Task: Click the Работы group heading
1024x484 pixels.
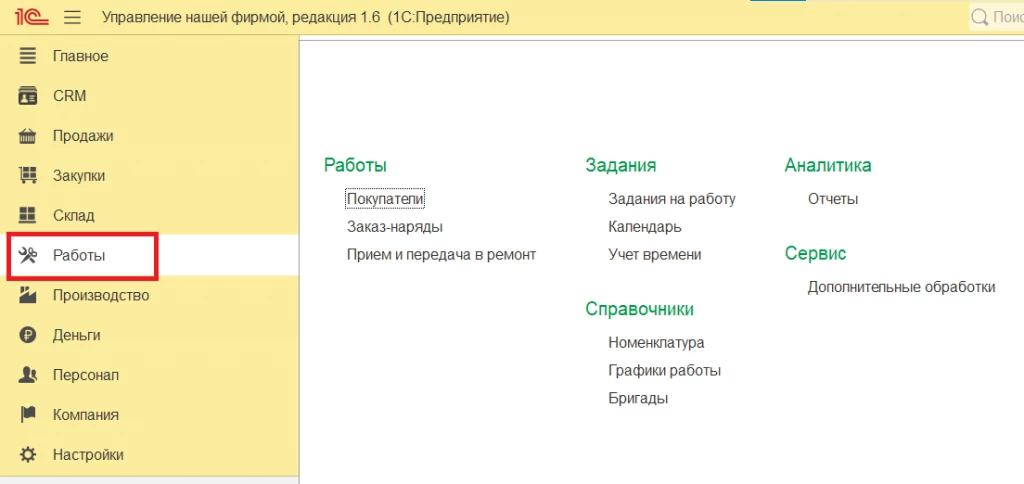Action: (x=355, y=165)
